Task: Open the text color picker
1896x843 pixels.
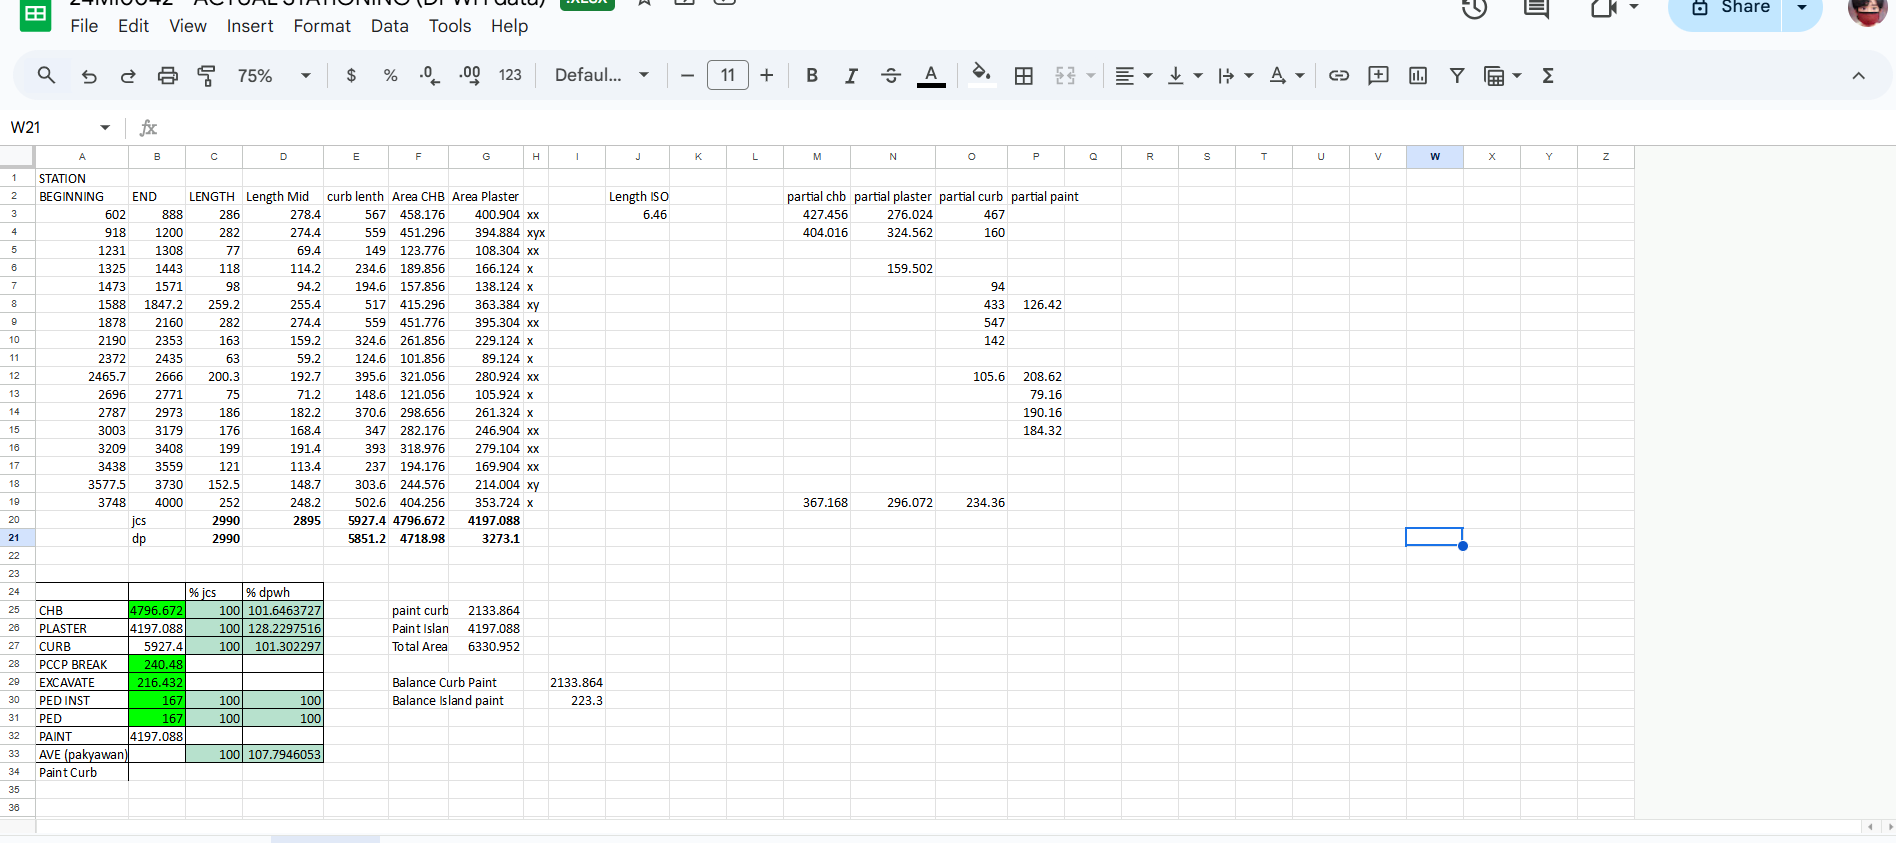Action: pos(931,75)
